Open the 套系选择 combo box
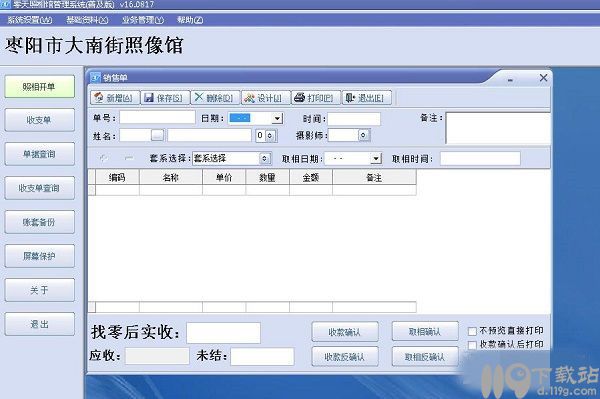600x399 pixels. (x=264, y=158)
